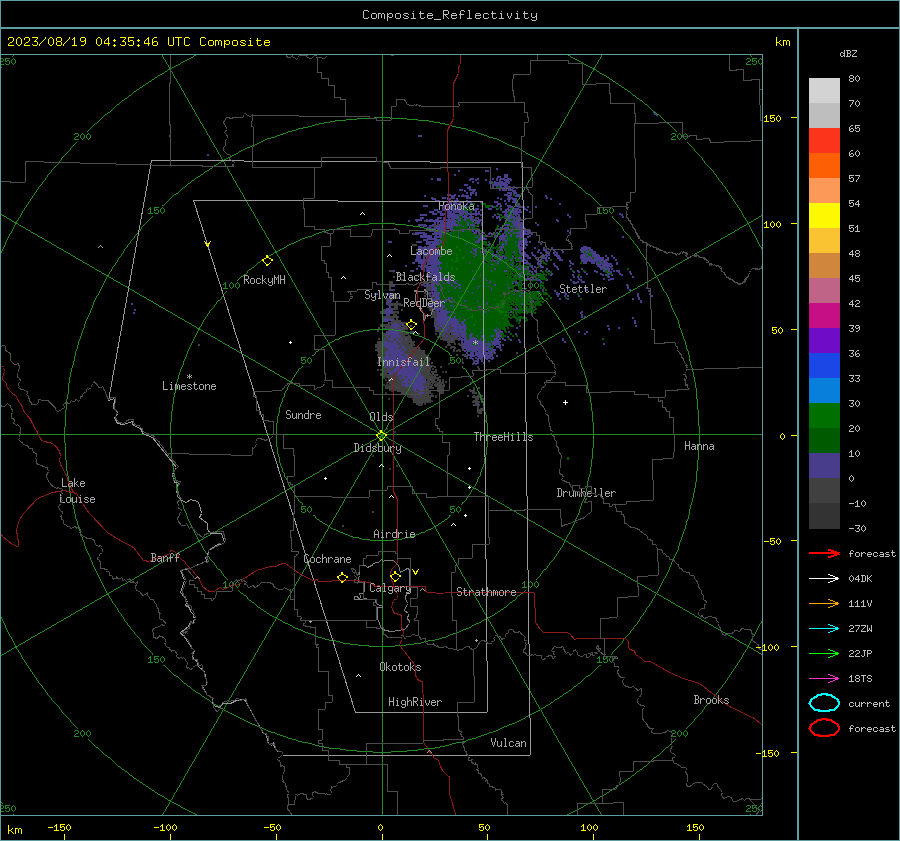The height and width of the screenshot is (841, 900).
Task: Click the Brooks city label
Action: 711,700
